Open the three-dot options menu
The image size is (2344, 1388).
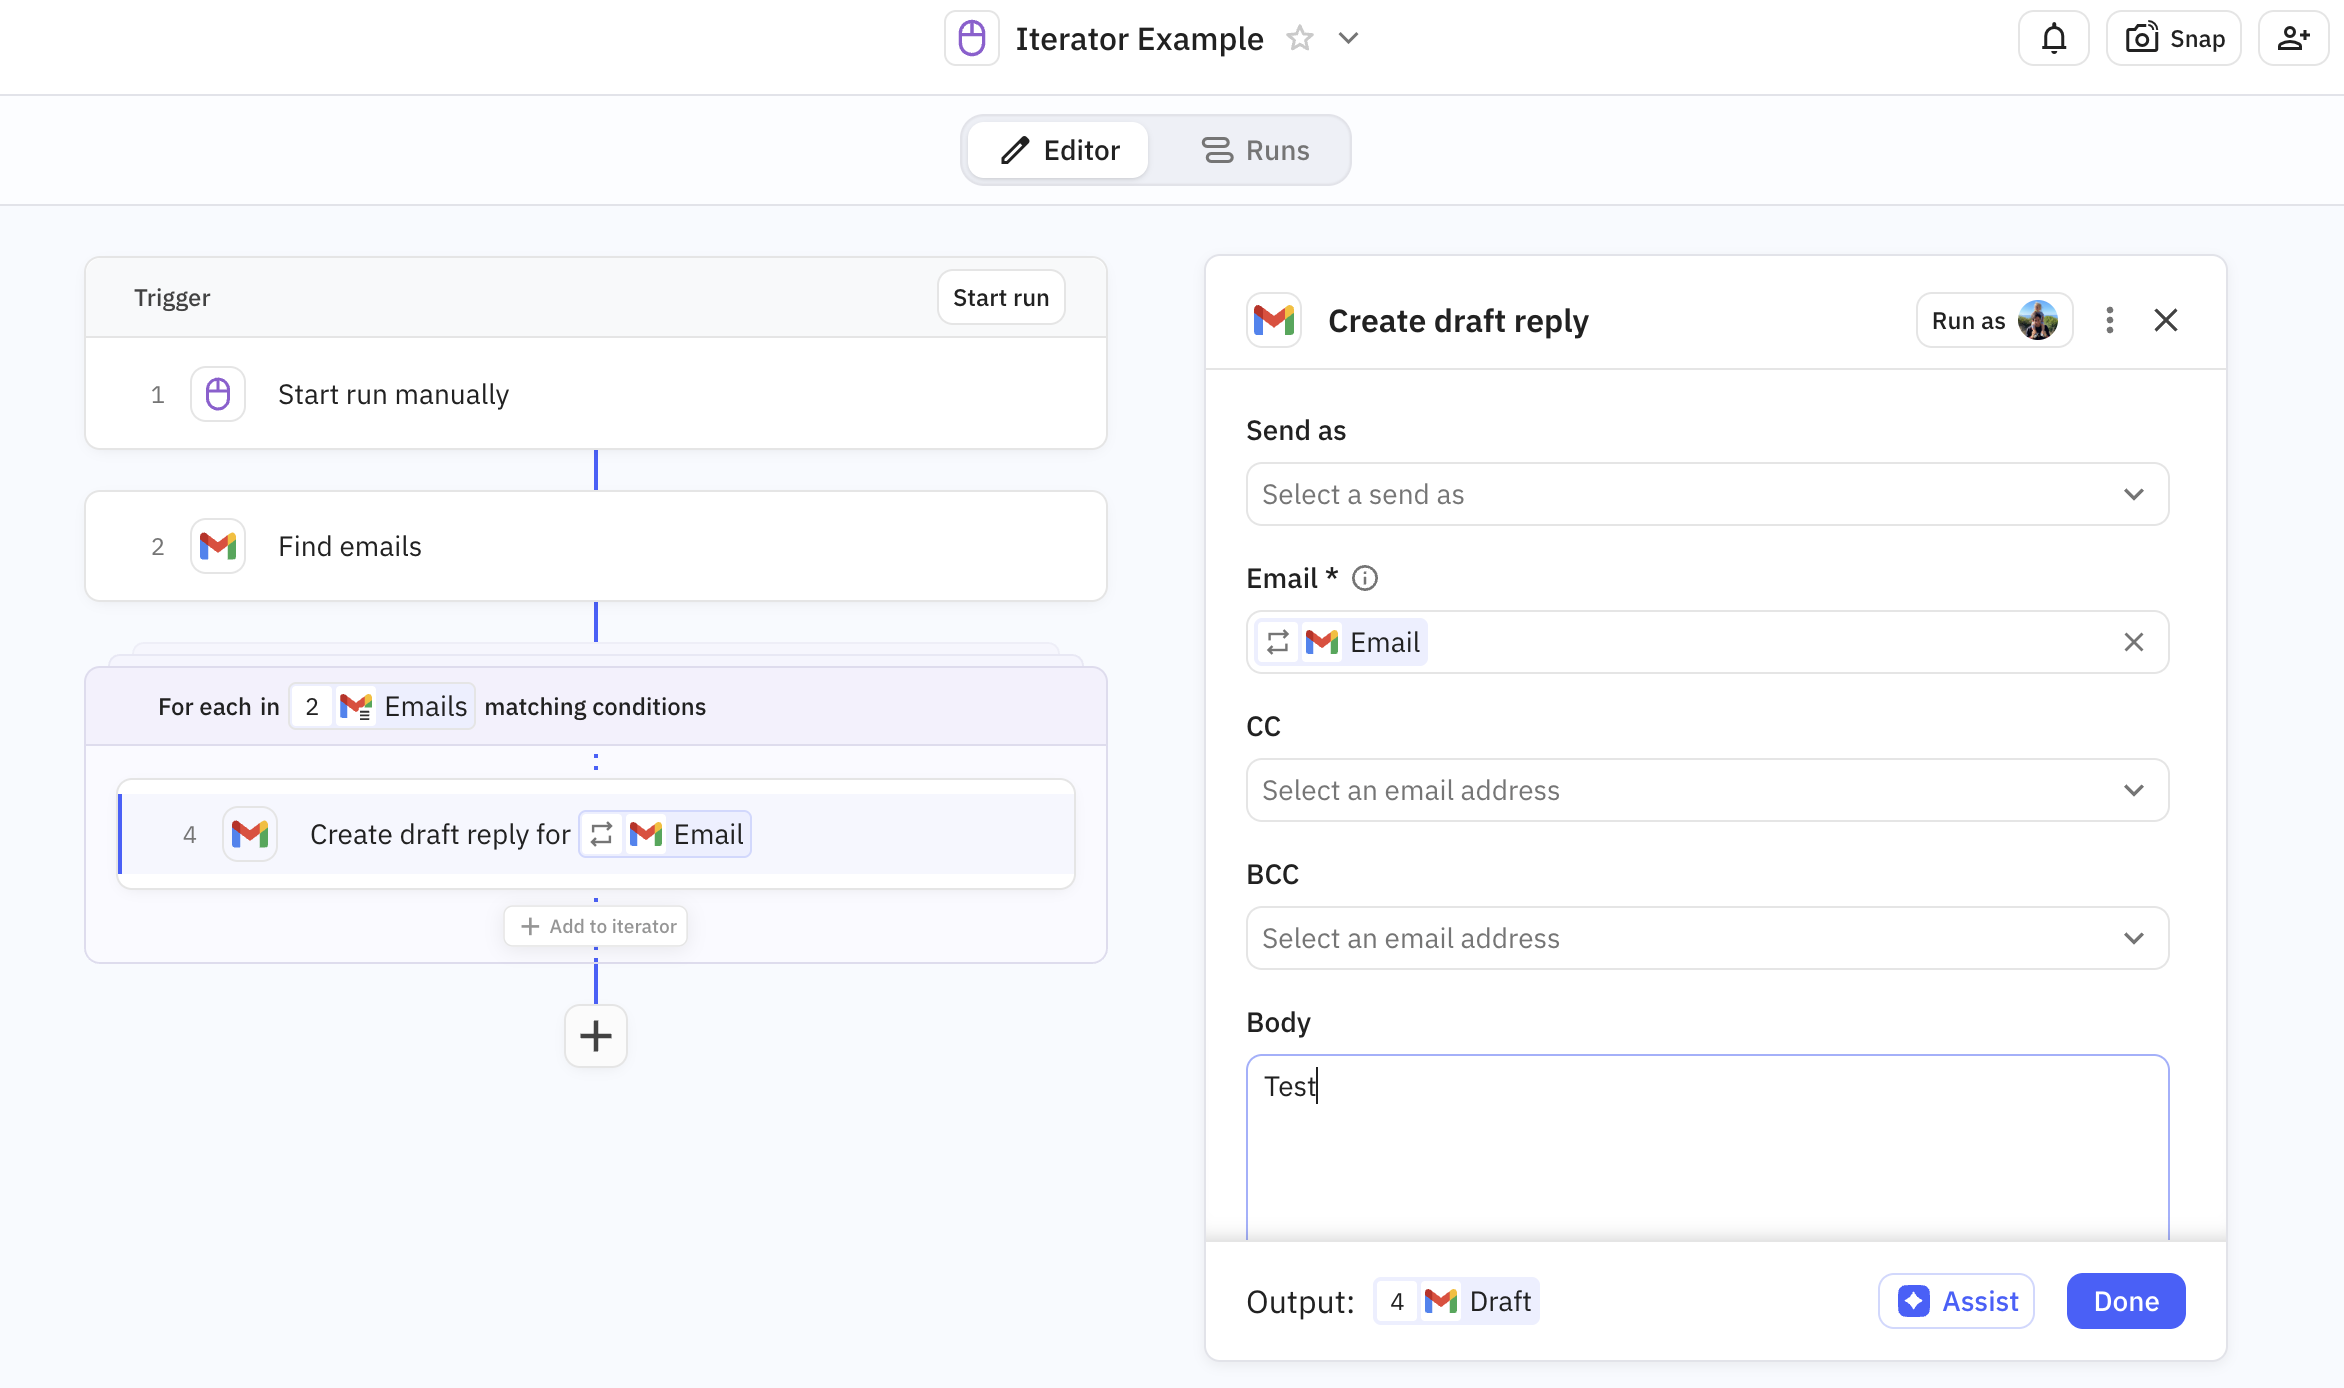point(2109,320)
